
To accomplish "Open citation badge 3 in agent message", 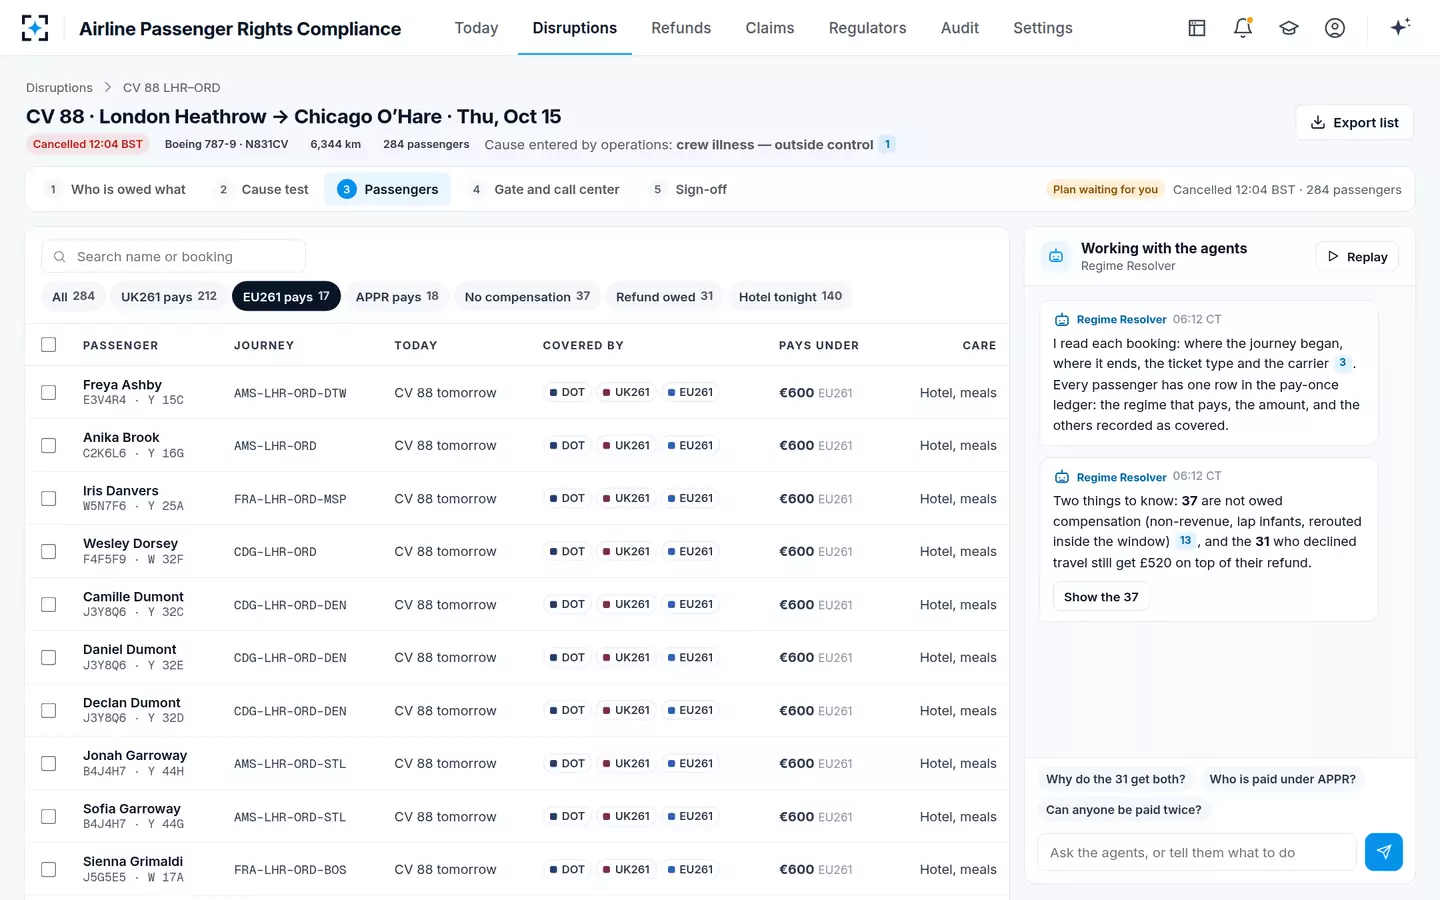I will [x=1342, y=363].
